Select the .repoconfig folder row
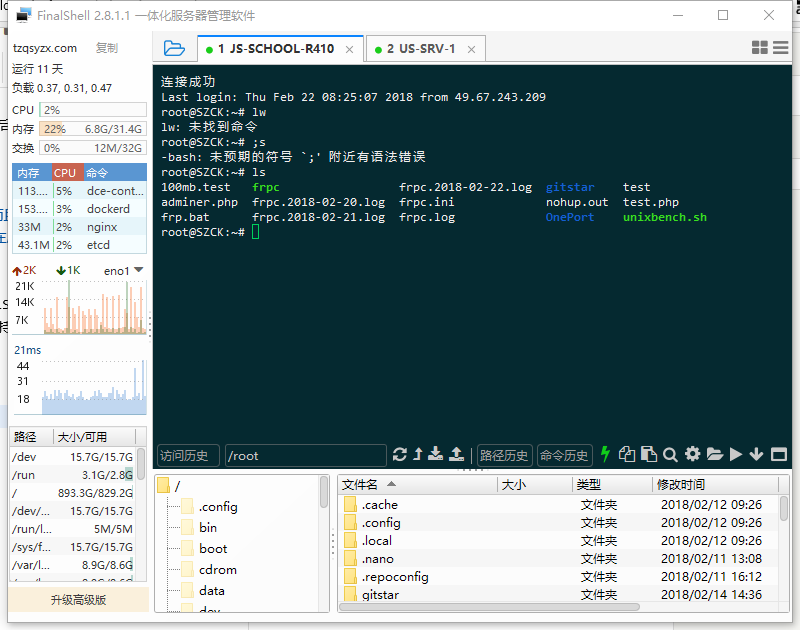This screenshot has width=800, height=630. (559, 576)
